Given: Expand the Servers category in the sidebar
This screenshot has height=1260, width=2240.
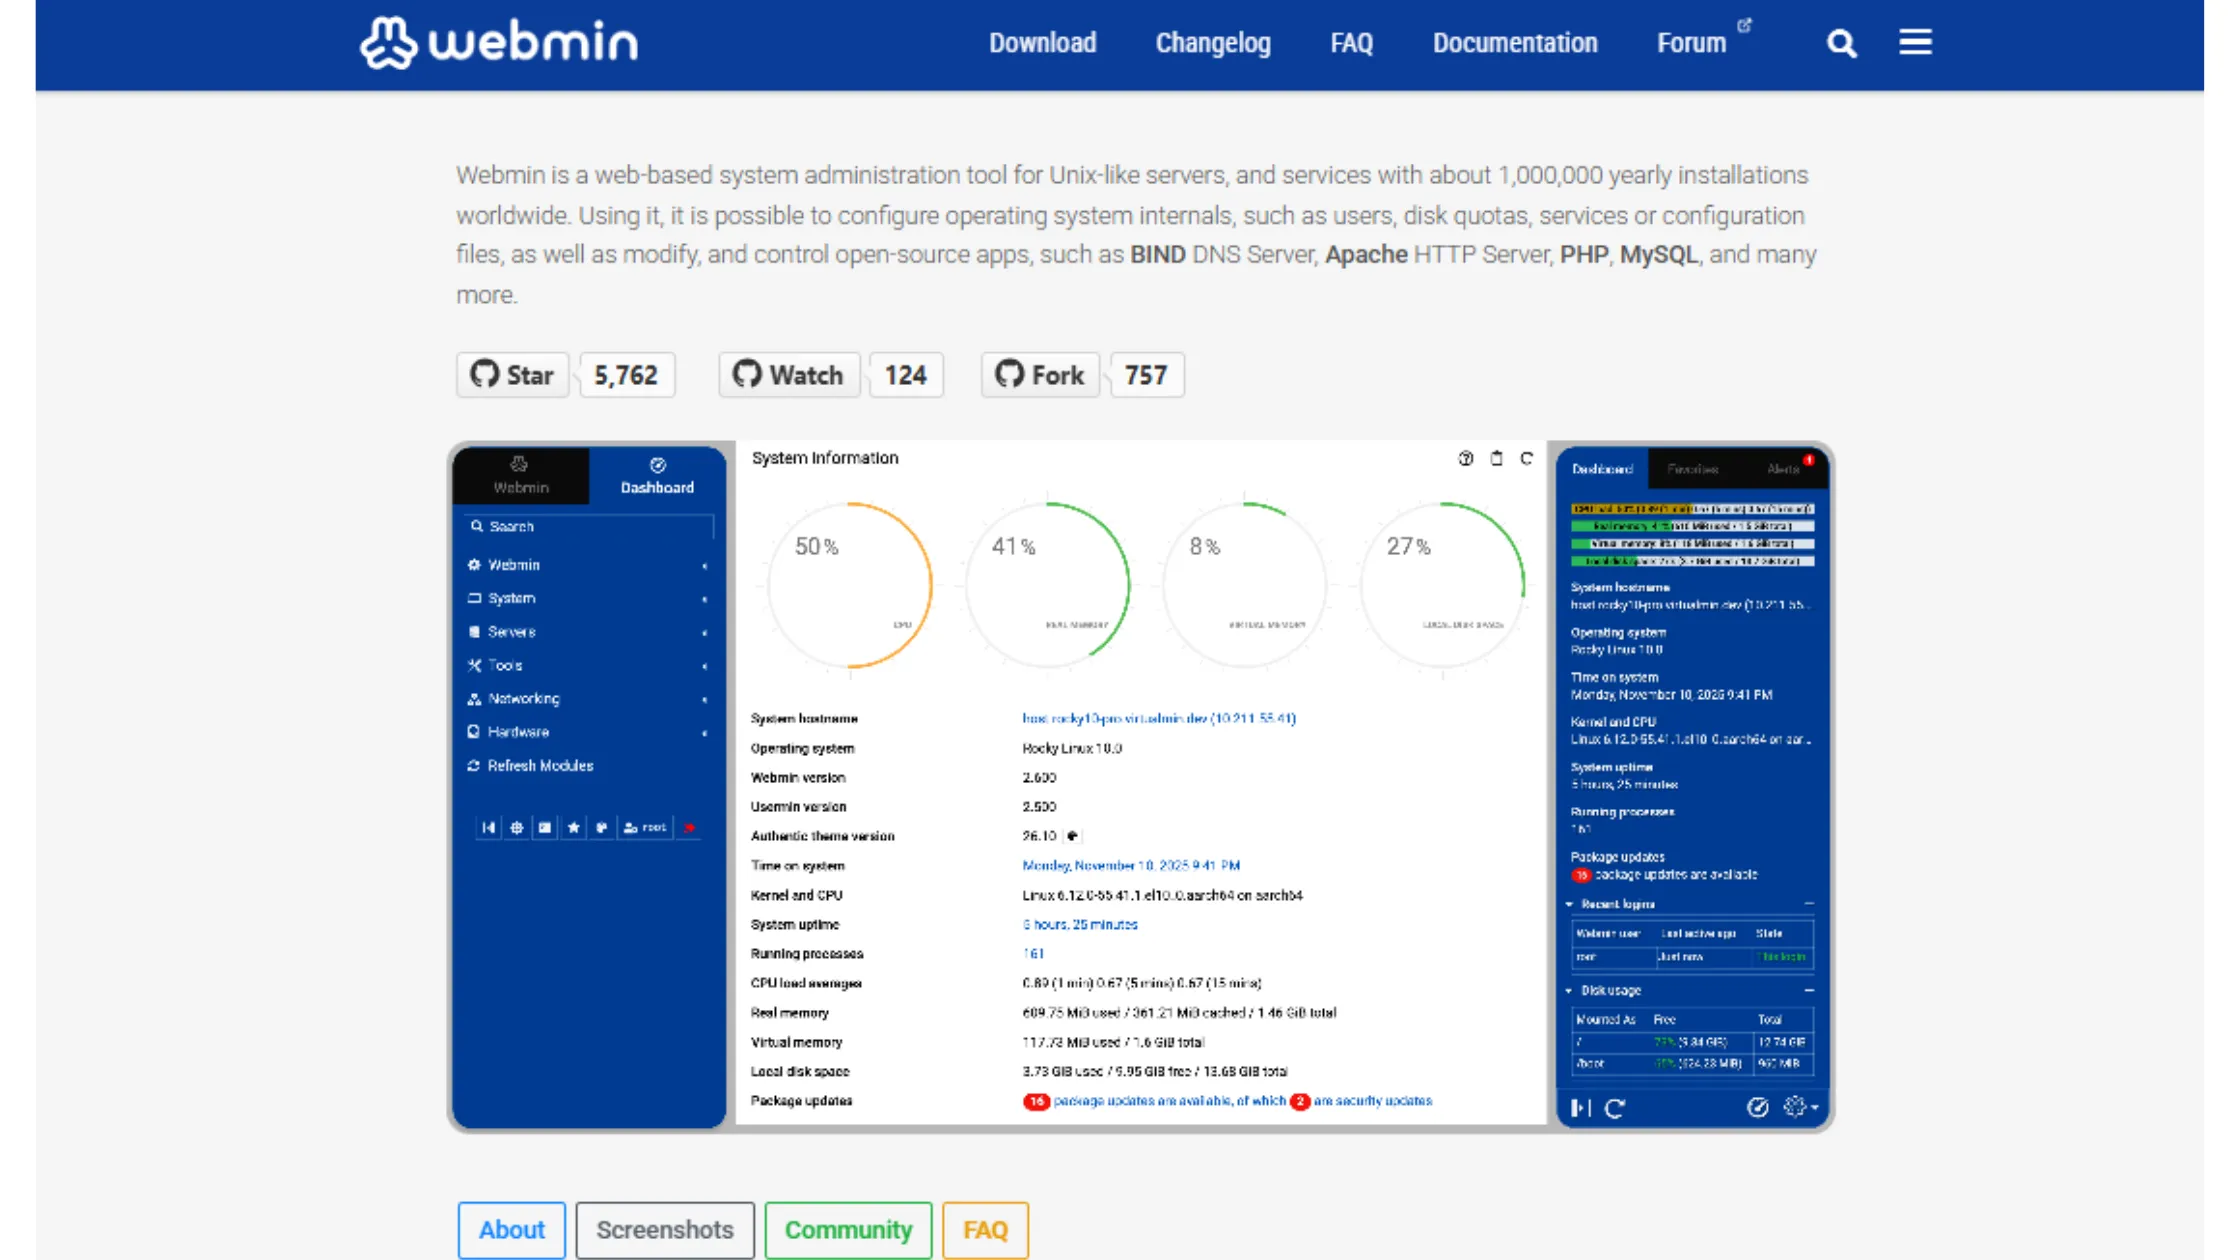Looking at the screenshot, I should point(588,632).
